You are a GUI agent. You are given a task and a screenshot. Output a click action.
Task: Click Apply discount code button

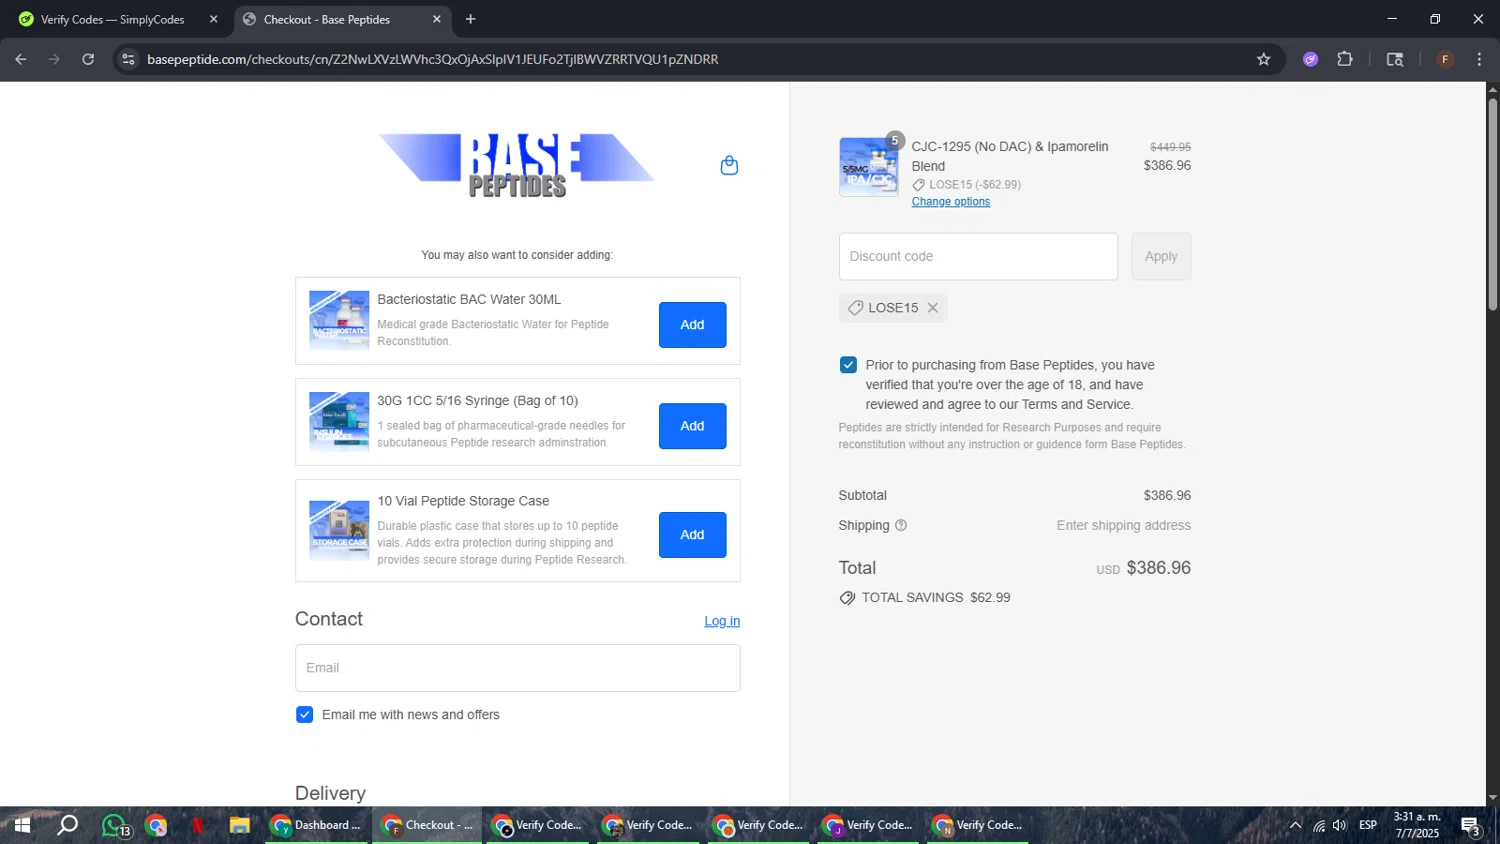[1161, 257]
